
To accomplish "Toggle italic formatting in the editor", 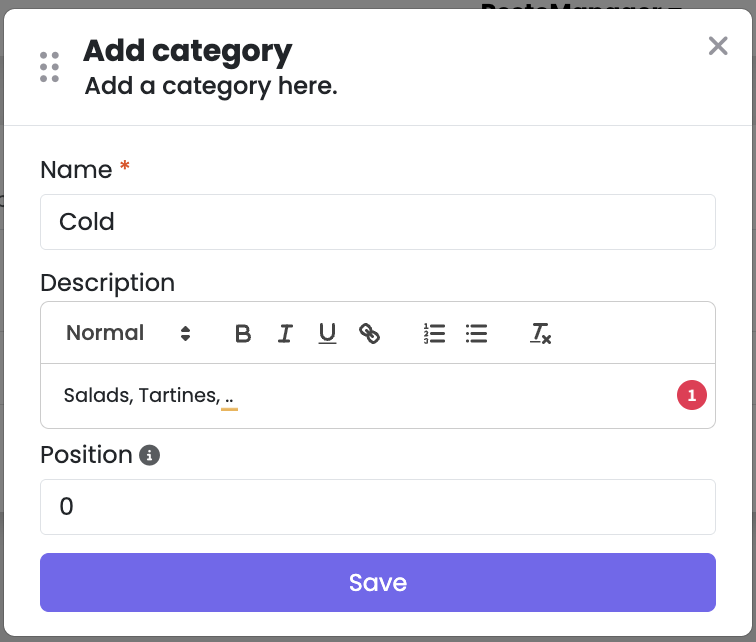I will coord(285,333).
